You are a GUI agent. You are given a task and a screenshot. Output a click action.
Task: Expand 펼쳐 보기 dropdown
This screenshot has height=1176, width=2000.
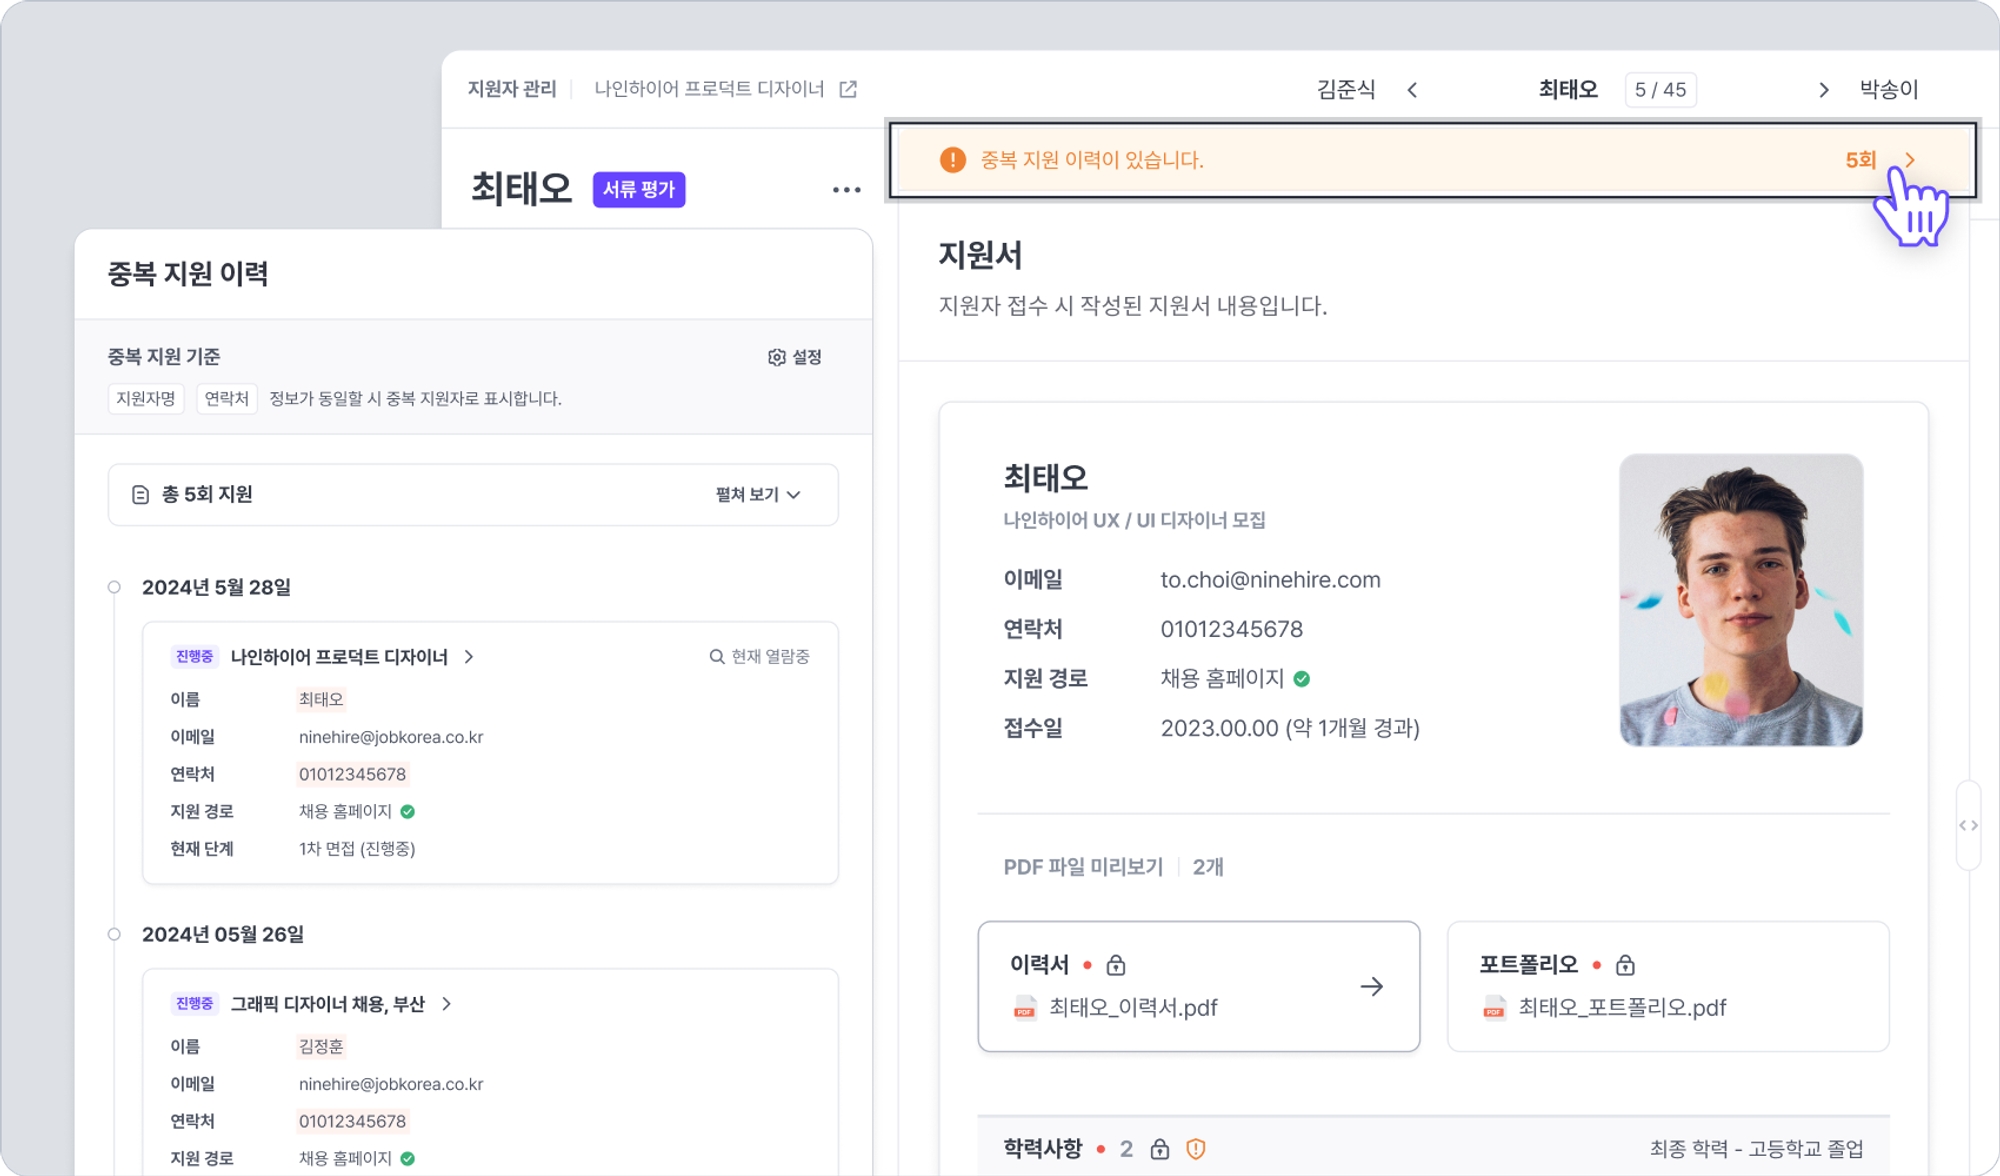tap(759, 495)
